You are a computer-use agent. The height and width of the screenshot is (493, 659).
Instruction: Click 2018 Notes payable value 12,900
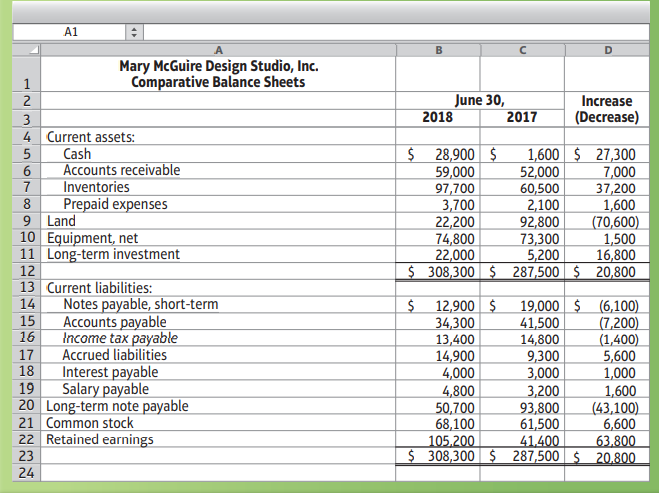(455, 306)
